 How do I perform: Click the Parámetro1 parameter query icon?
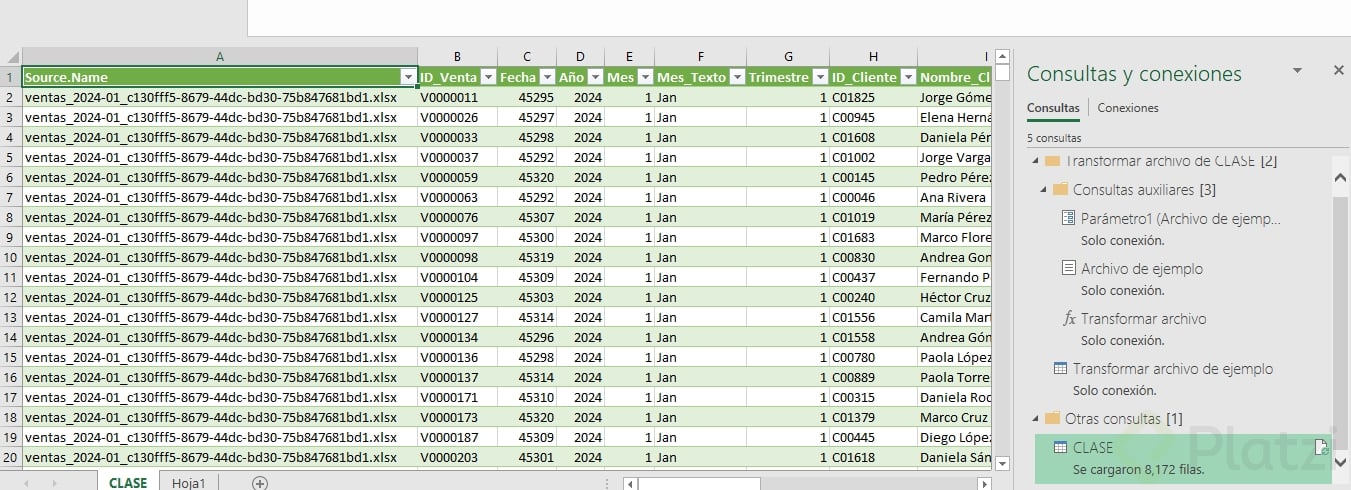(1067, 218)
